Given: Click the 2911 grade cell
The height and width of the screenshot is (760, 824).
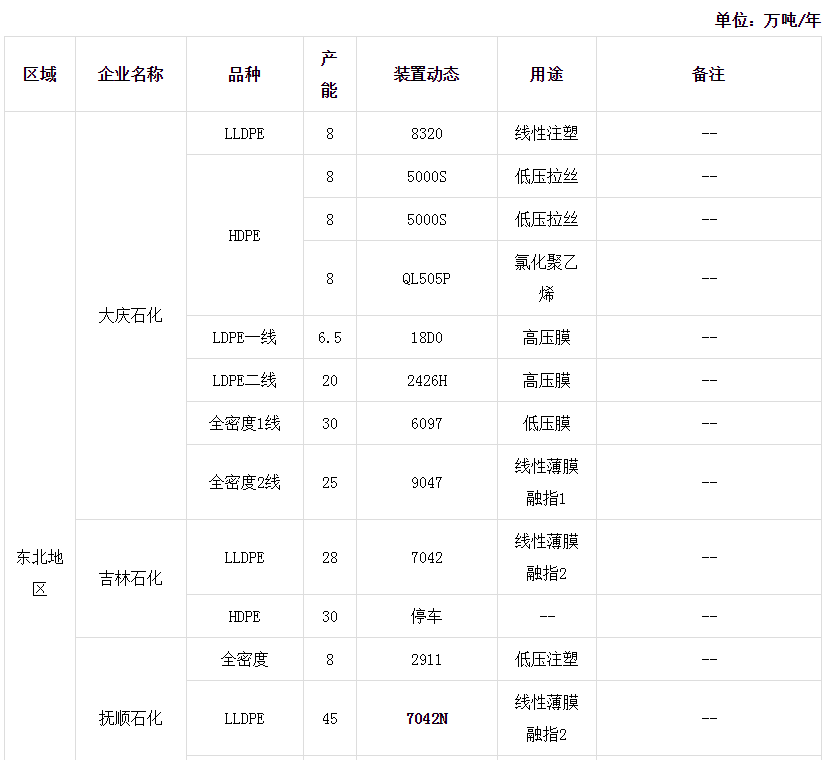Looking at the screenshot, I should 427,660.
